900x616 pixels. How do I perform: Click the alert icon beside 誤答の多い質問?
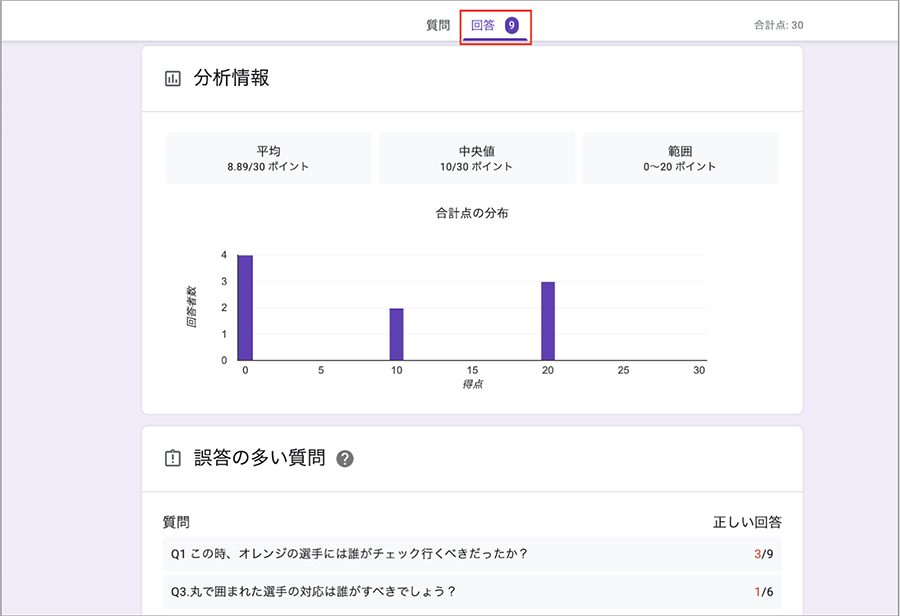coord(173,458)
